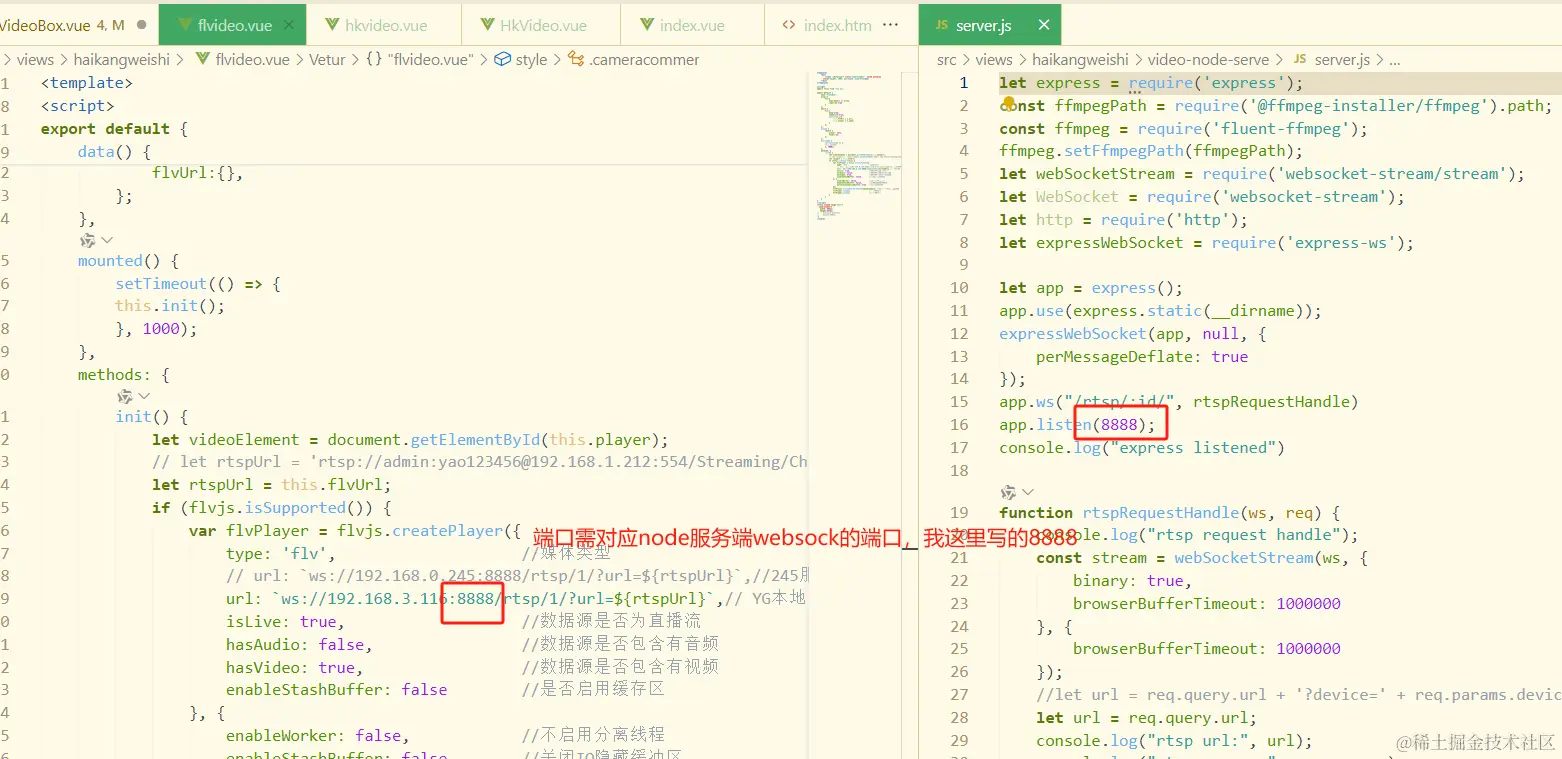Open the HkVideo.vue tab
1562x759 pixels.
point(542,25)
